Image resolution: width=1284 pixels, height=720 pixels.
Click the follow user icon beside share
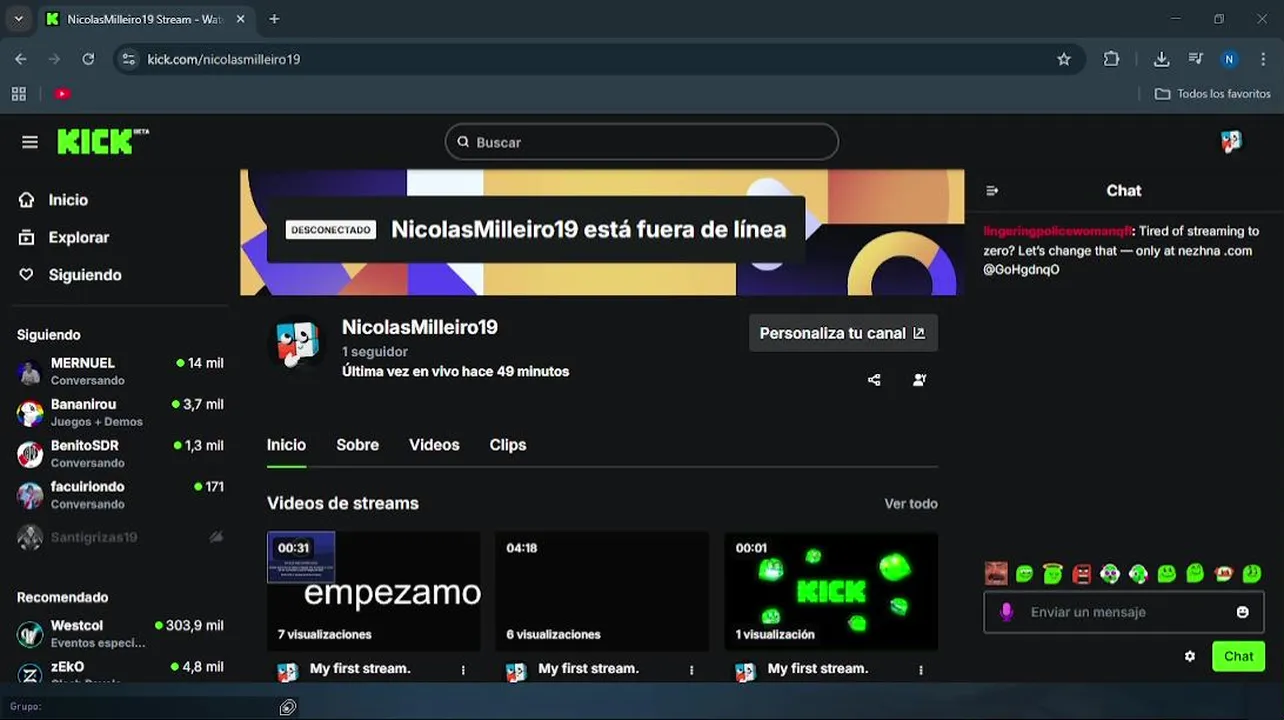[919, 380]
